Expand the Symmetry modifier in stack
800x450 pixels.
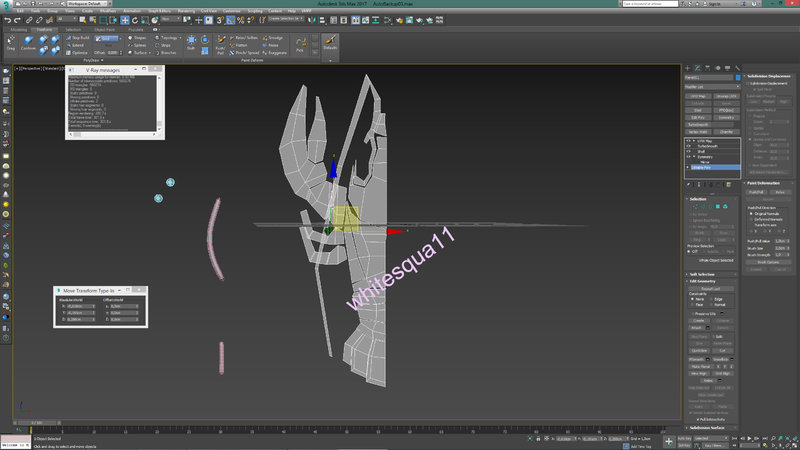tap(694, 157)
